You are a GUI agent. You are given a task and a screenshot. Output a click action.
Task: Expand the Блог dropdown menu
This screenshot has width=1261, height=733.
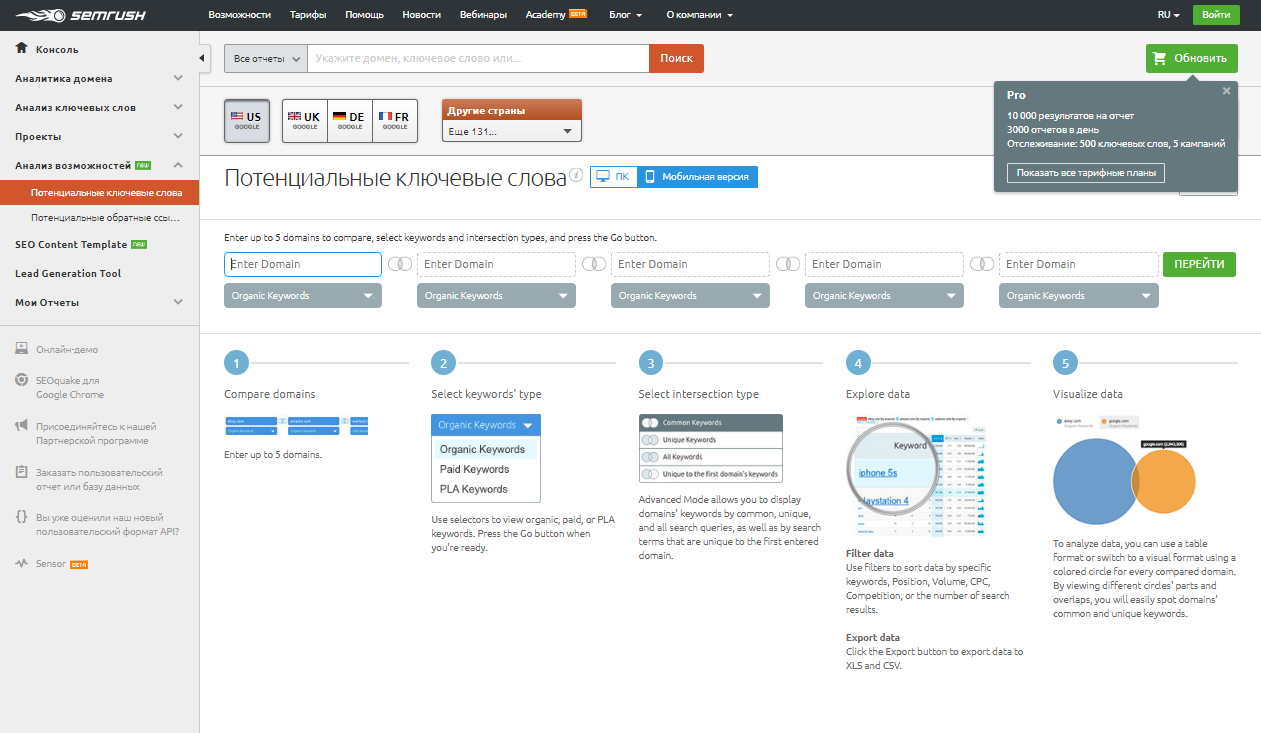coord(625,15)
